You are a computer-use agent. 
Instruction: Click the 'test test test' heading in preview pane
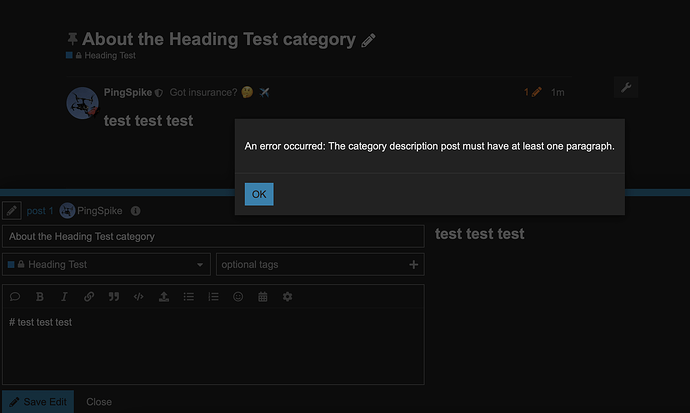(480, 234)
